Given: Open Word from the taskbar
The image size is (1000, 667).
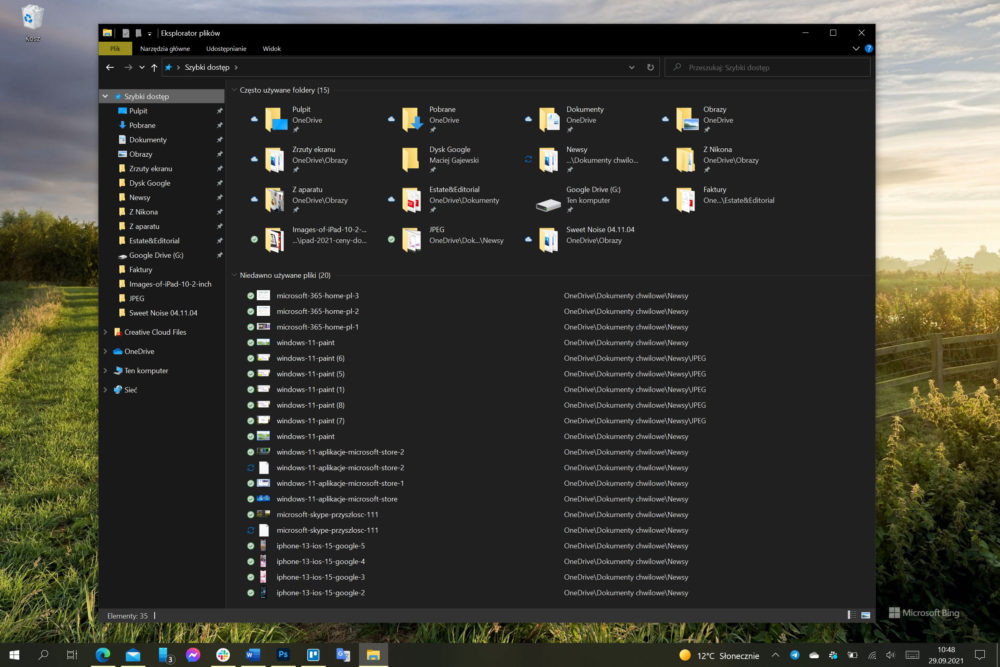Looking at the screenshot, I should pos(253,655).
